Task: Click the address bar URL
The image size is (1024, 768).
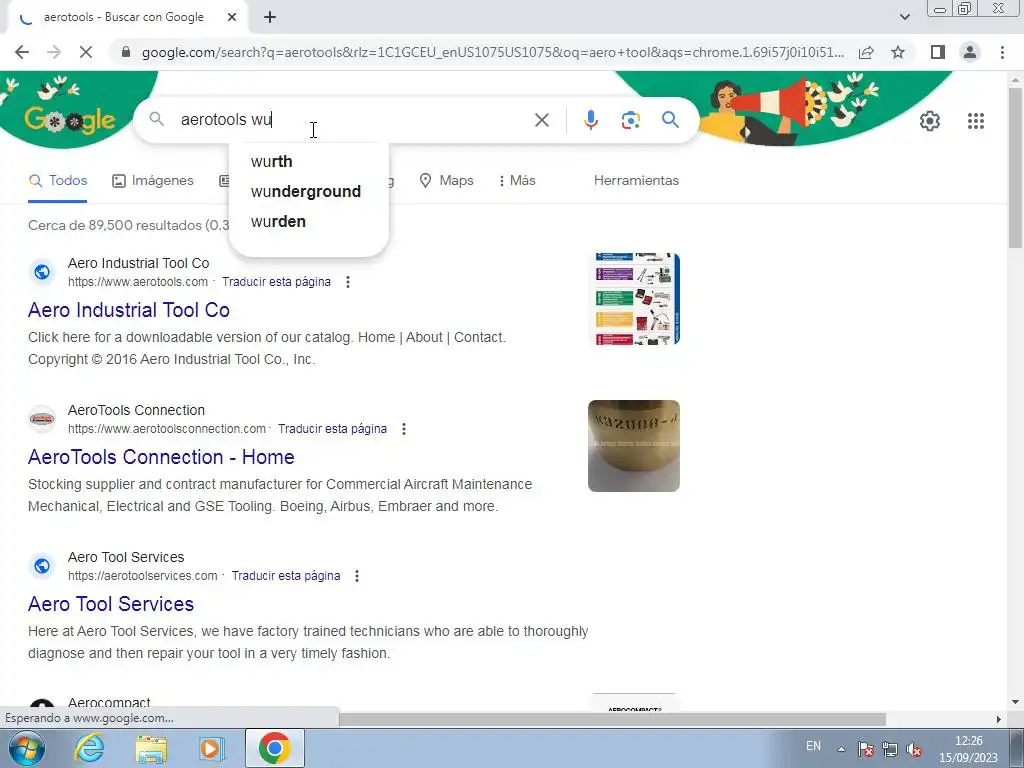Action: pos(492,52)
